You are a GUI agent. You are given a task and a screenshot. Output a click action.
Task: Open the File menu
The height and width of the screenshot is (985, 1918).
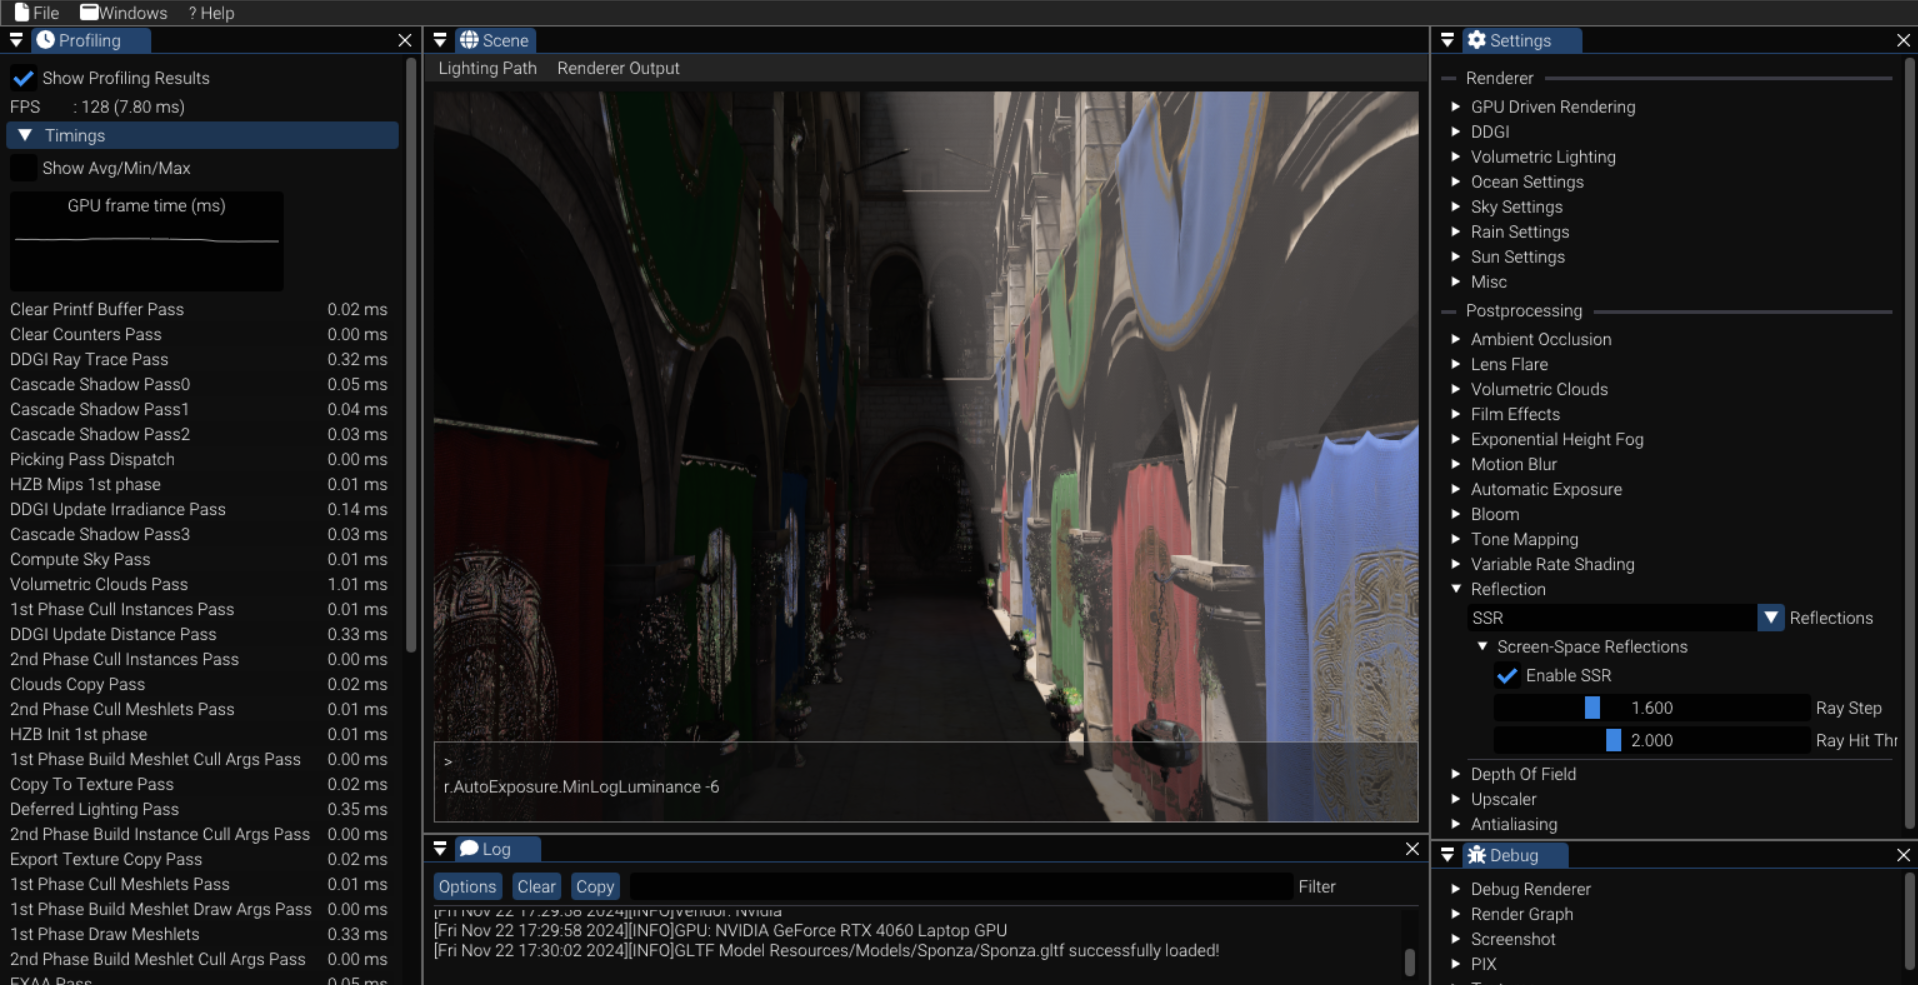[x=37, y=13]
